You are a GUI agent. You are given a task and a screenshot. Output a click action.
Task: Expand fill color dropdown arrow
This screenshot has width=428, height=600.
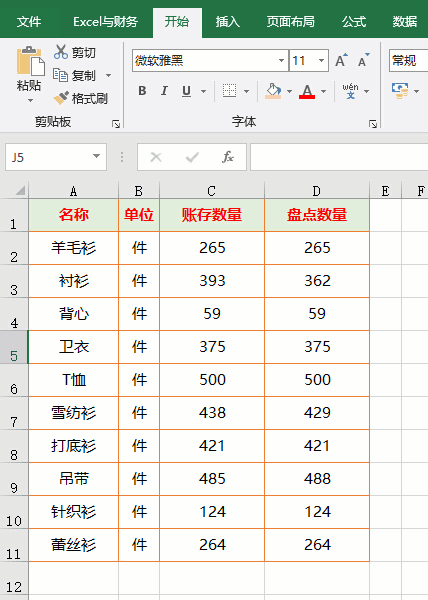(290, 91)
